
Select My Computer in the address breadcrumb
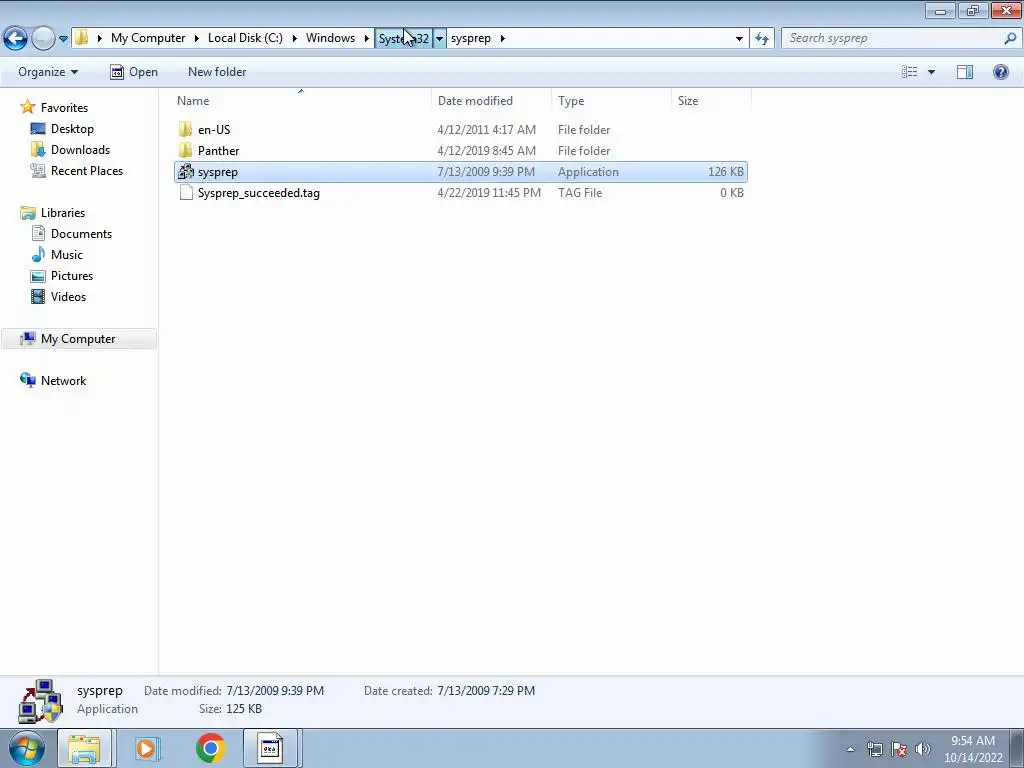point(148,38)
